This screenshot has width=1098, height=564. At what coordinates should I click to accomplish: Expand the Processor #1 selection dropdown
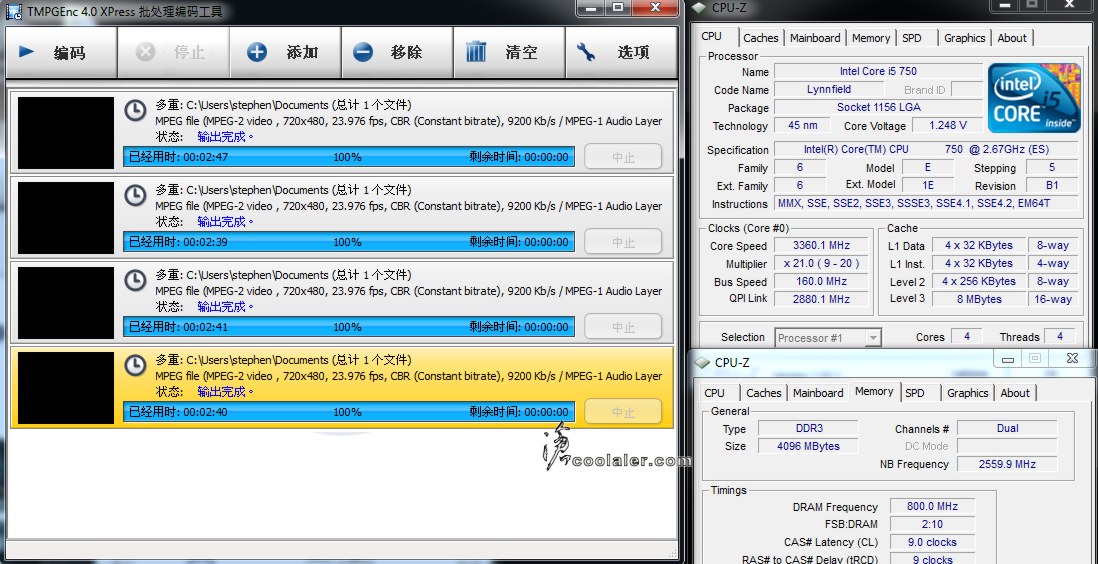(873, 338)
